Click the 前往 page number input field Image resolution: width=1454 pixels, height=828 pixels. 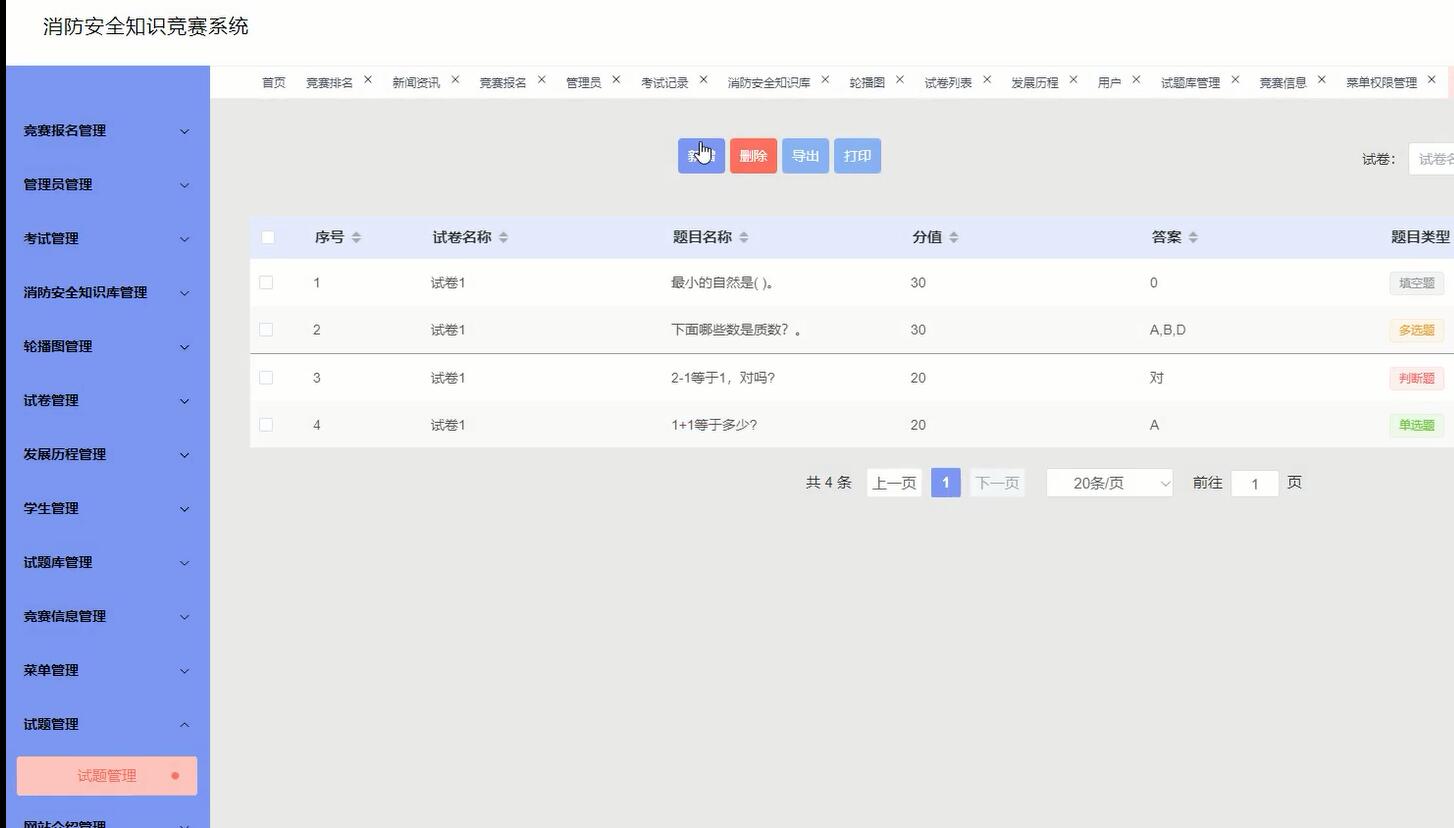pyautogui.click(x=1255, y=483)
